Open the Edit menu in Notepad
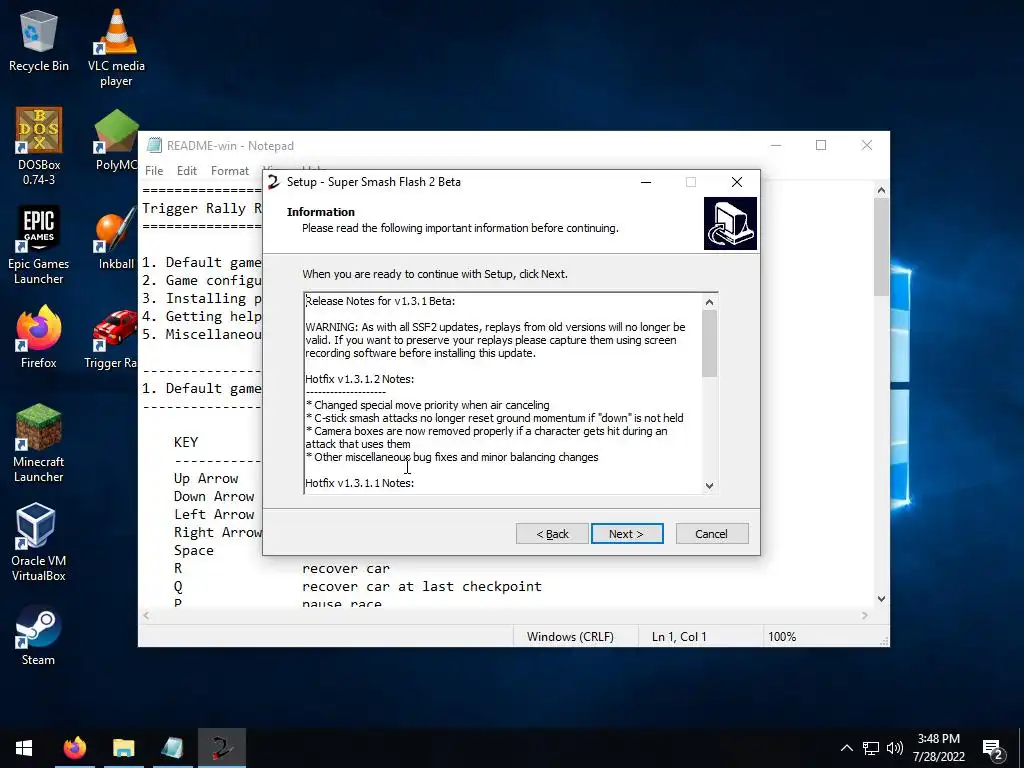Image resolution: width=1024 pixels, height=768 pixels. point(187,170)
